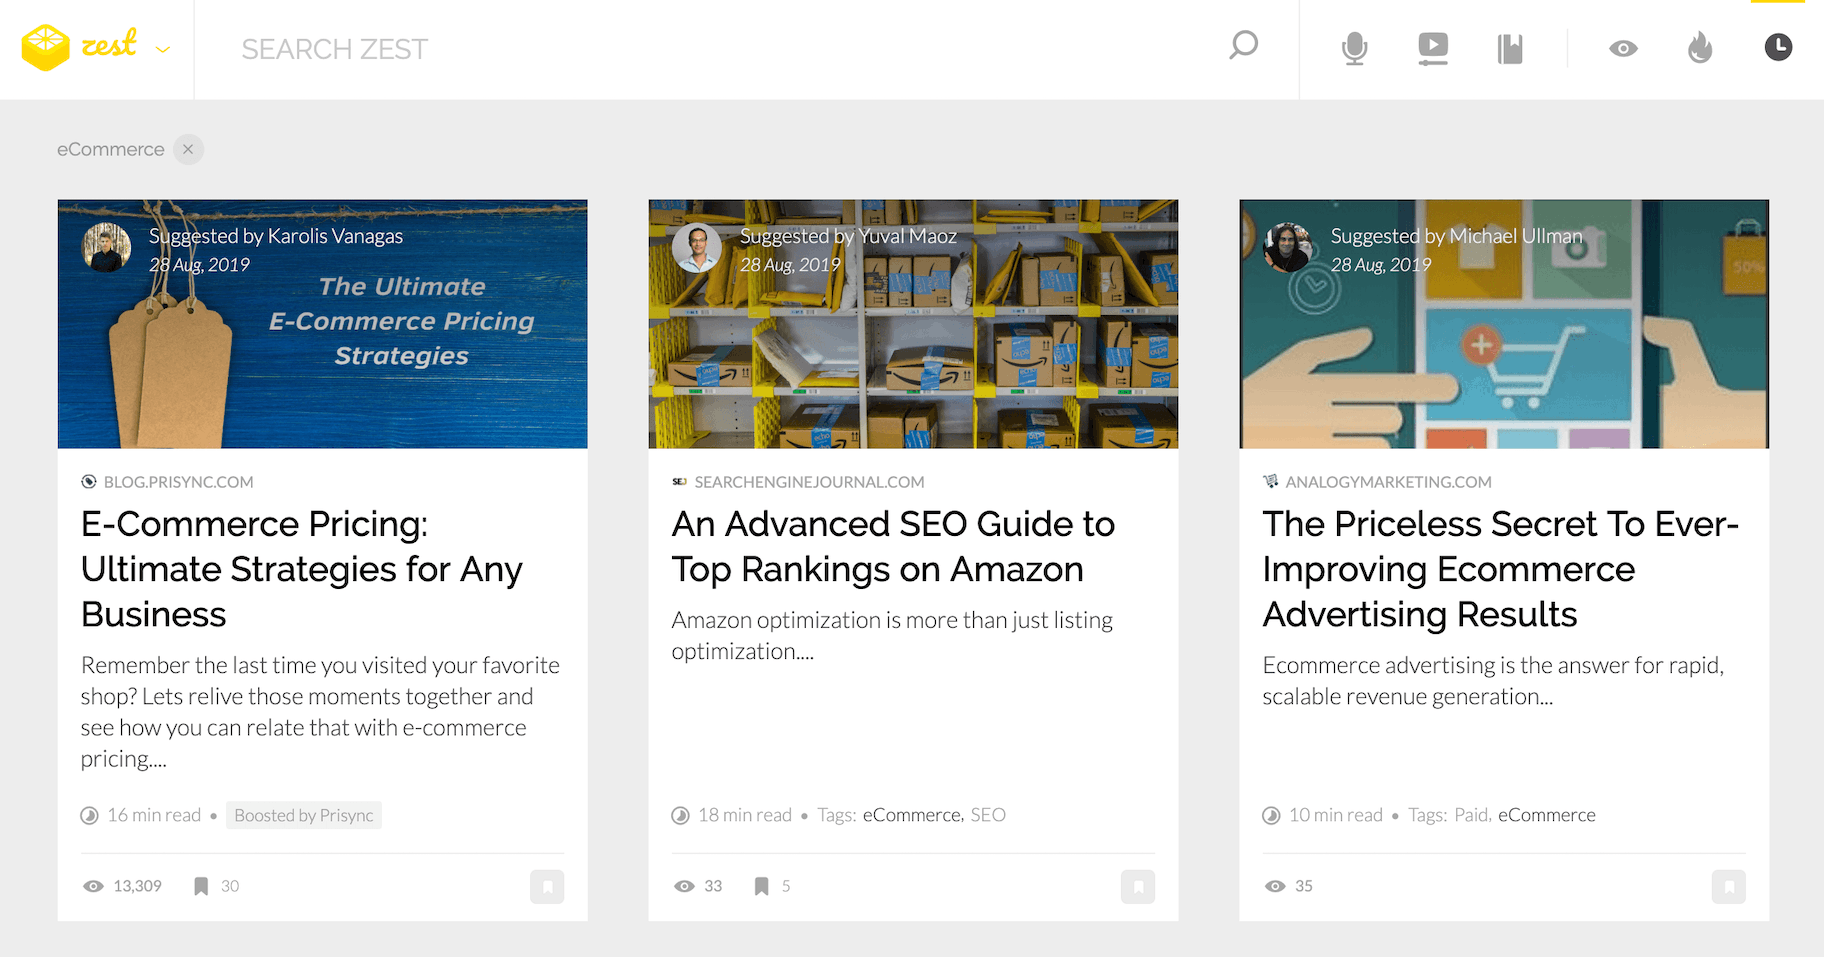Bookmark the E-Commerce Pricing article
The width and height of the screenshot is (1824, 957).
click(x=547, y=886)
